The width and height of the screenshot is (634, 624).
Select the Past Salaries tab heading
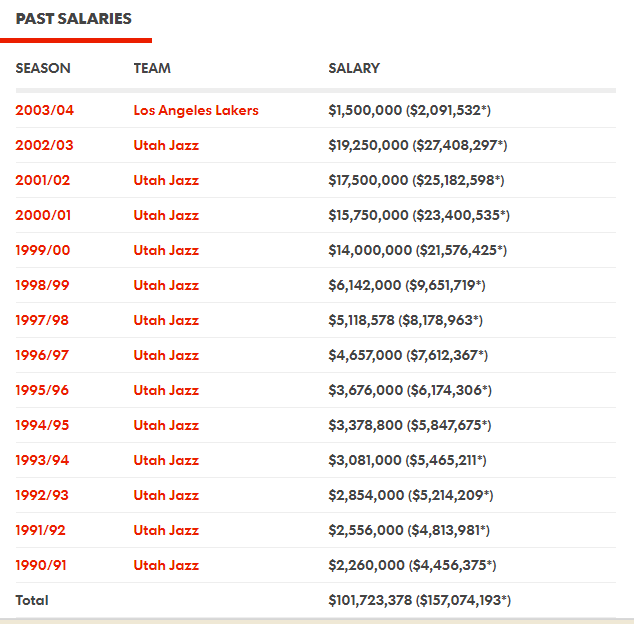pyautogui.click(x=74, y=19)
